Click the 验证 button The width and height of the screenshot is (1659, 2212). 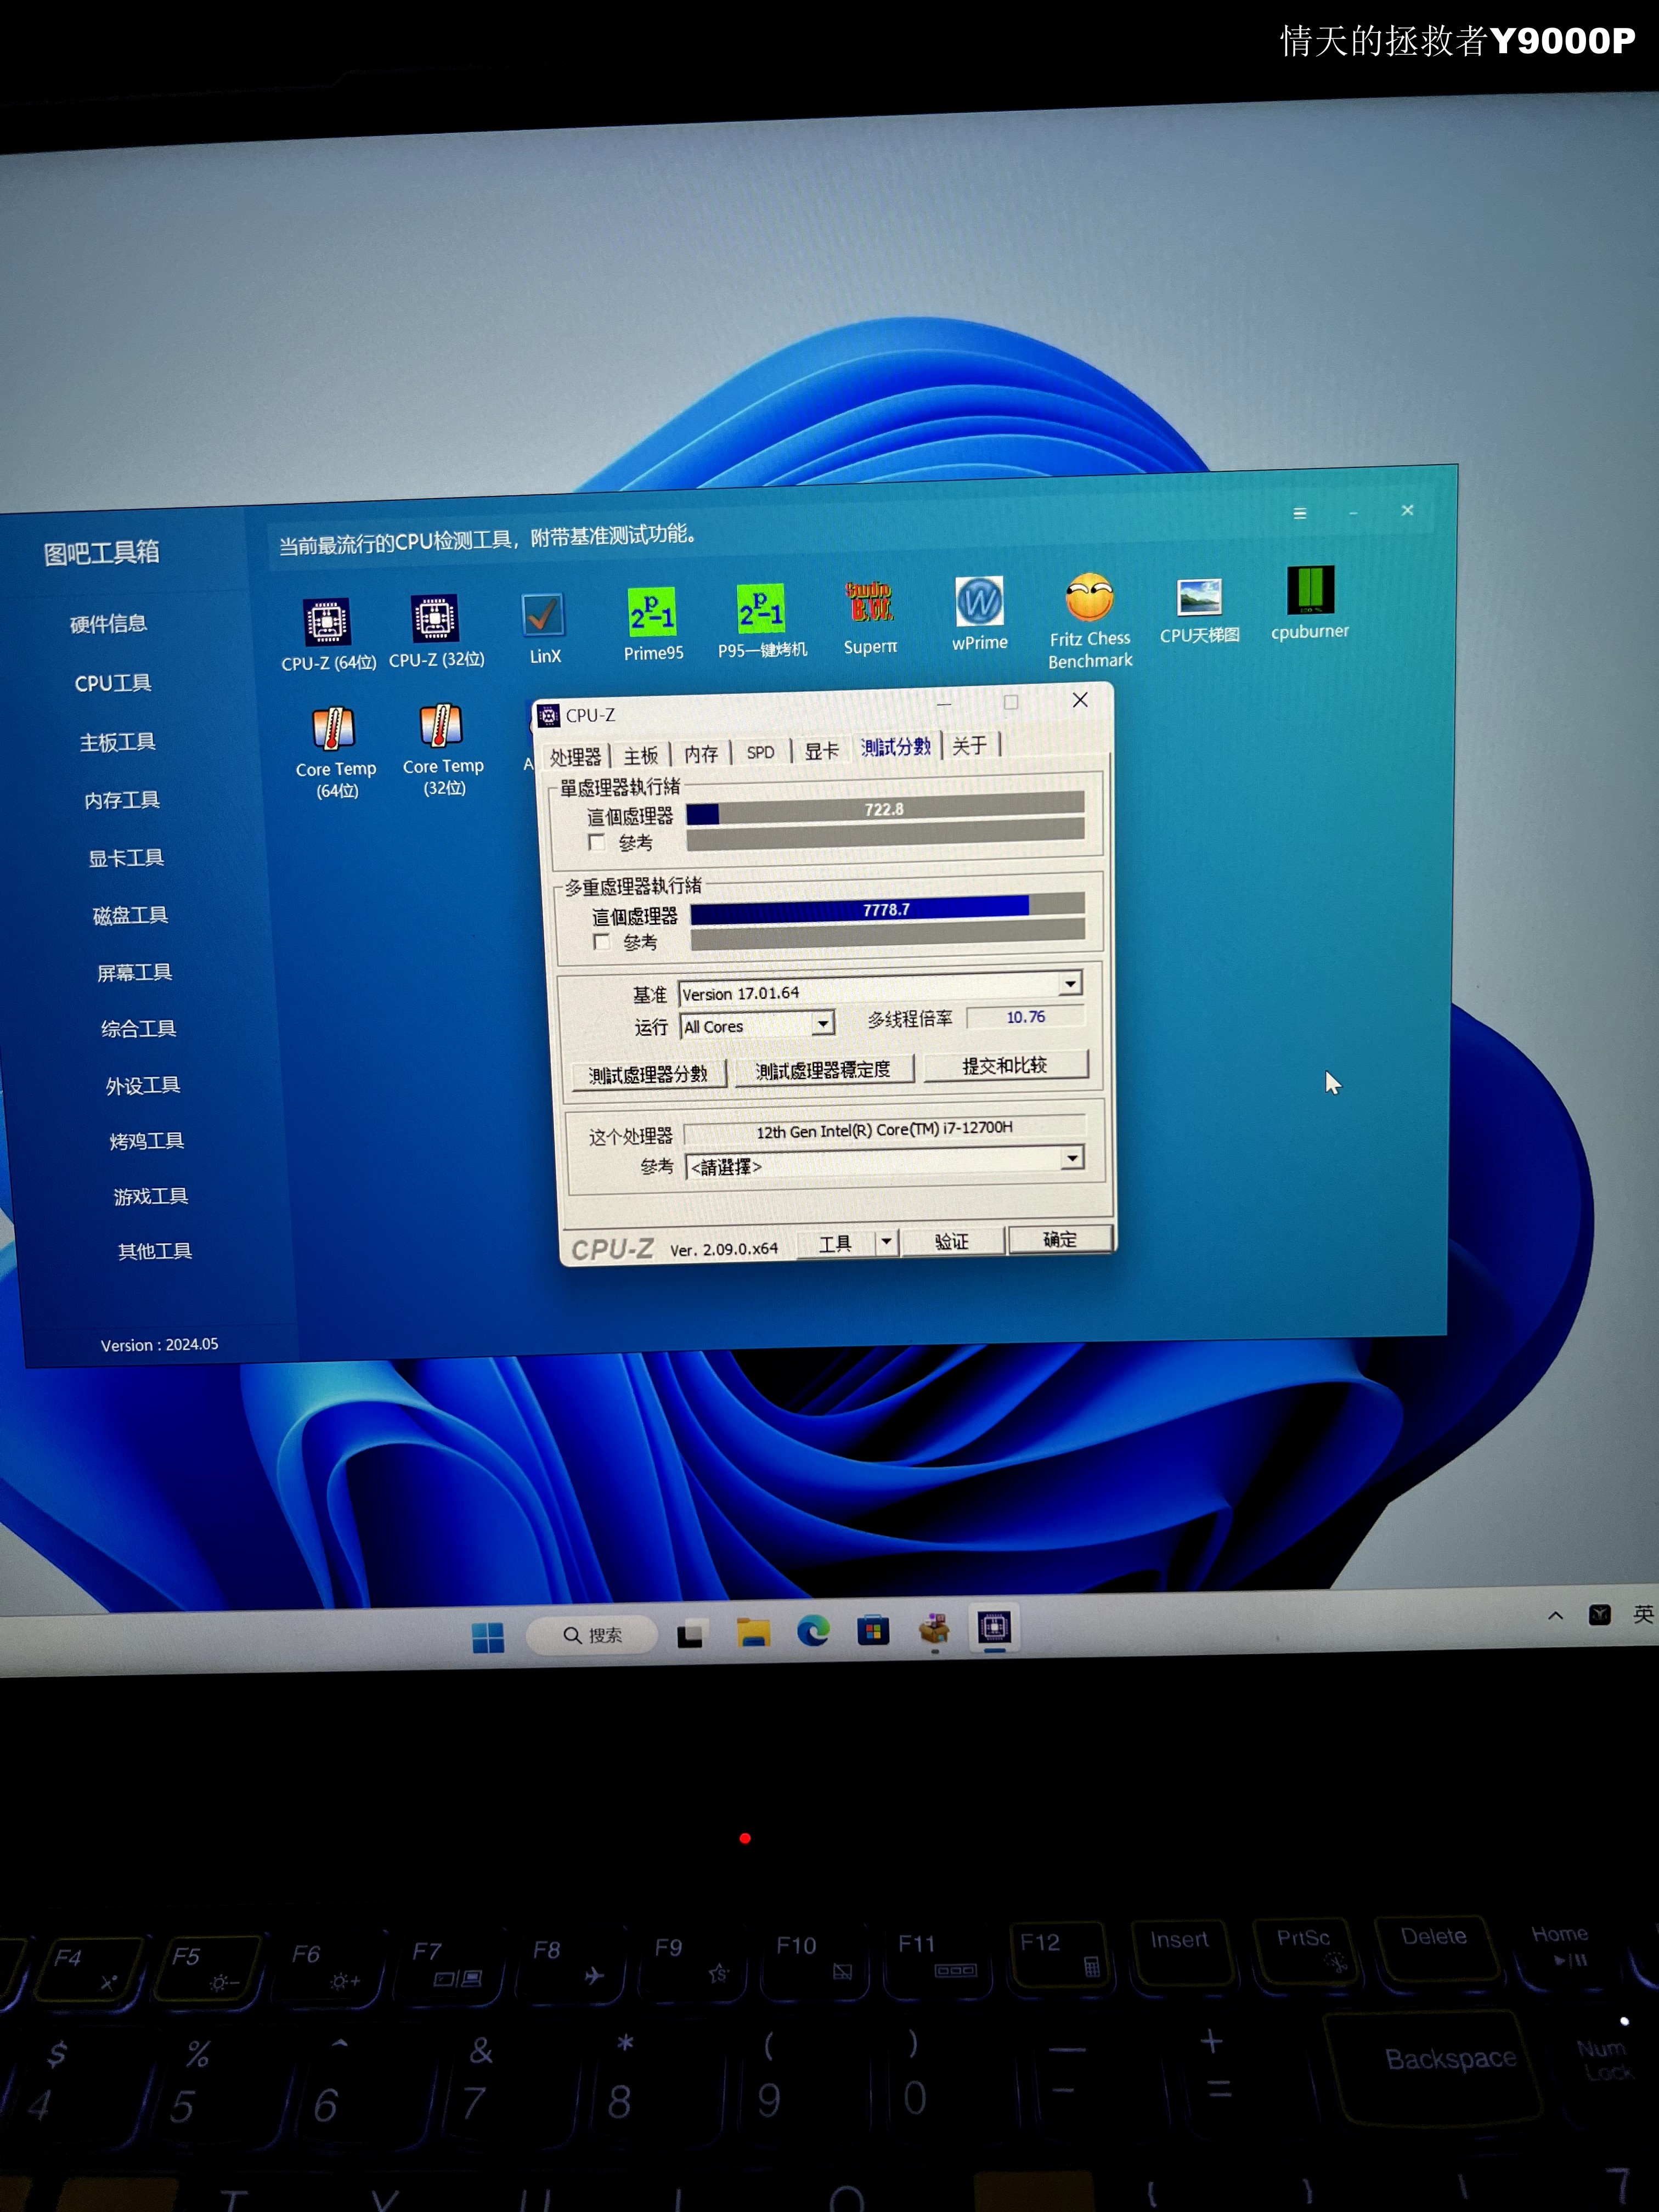click(952, 1241)
